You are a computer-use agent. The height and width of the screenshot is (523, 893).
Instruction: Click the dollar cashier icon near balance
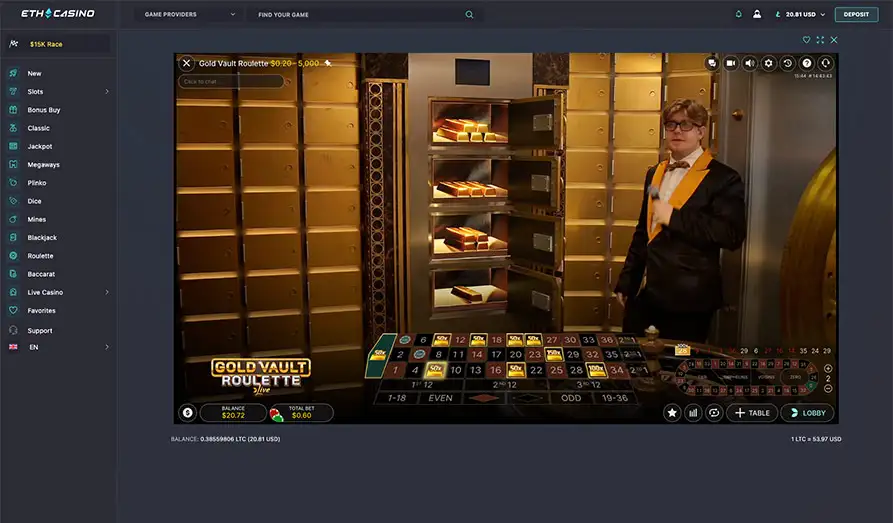point(187,412)
